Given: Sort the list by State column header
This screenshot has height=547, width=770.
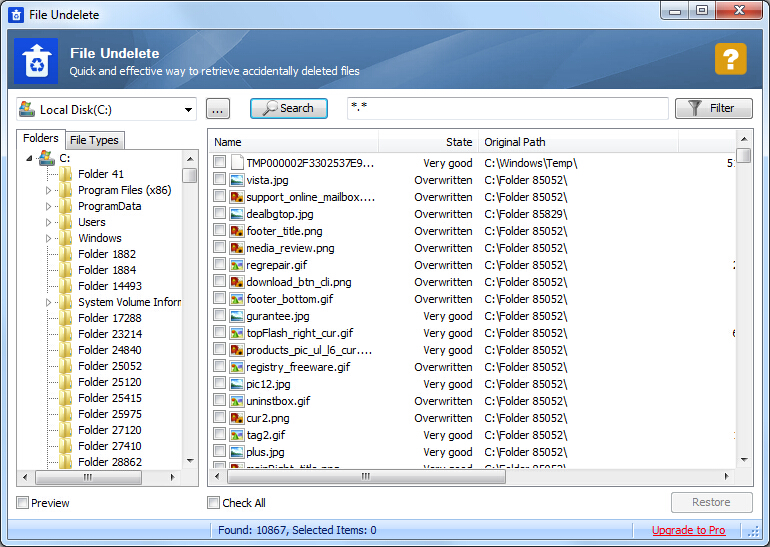Looking at the screenshot, I should click(x=428, y=142).
